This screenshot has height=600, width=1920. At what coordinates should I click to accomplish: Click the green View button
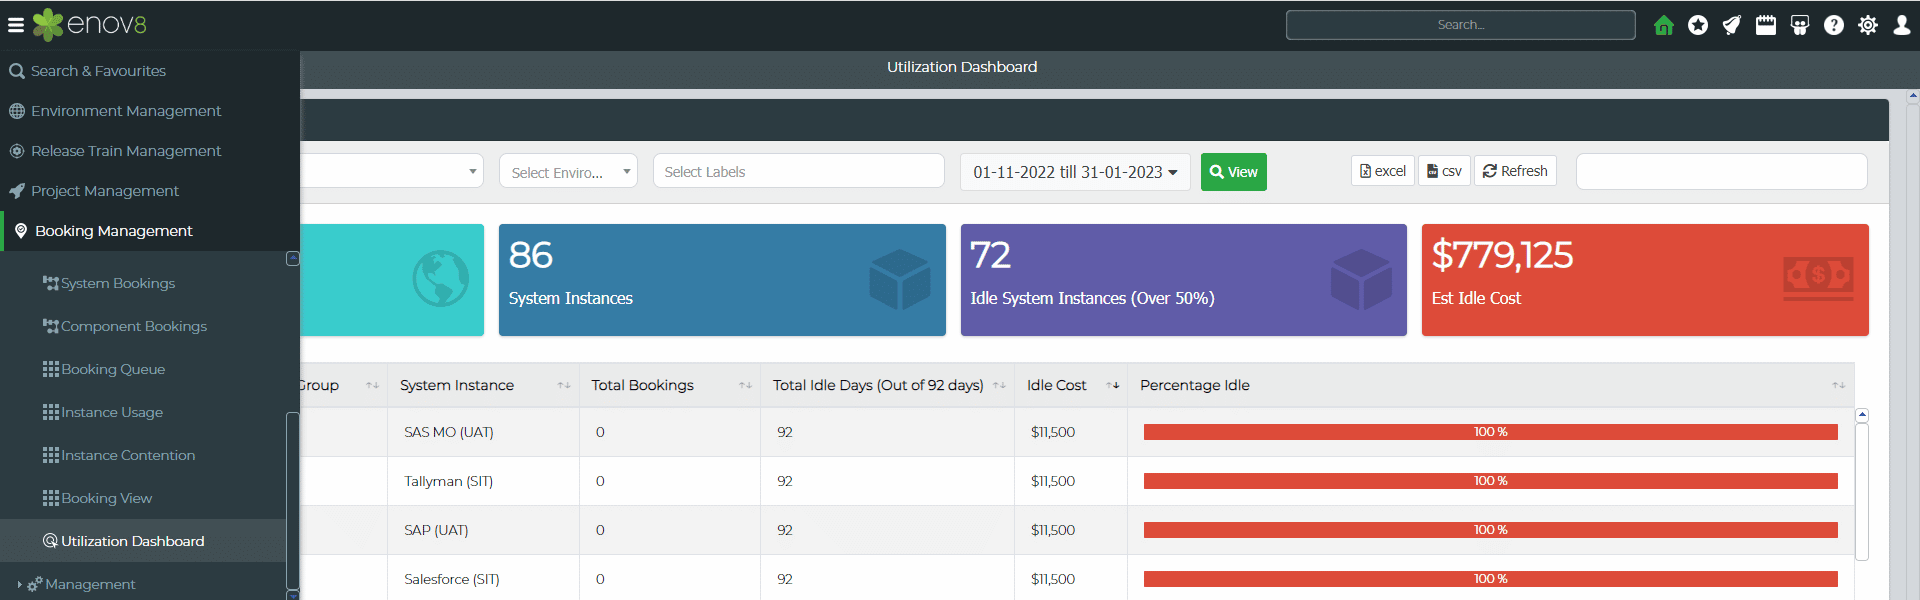click(1233, 172)
